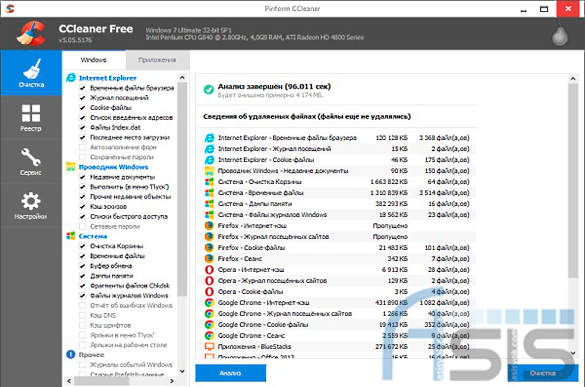
Task: Open the Очистка cleaner section
Action: 31,73
